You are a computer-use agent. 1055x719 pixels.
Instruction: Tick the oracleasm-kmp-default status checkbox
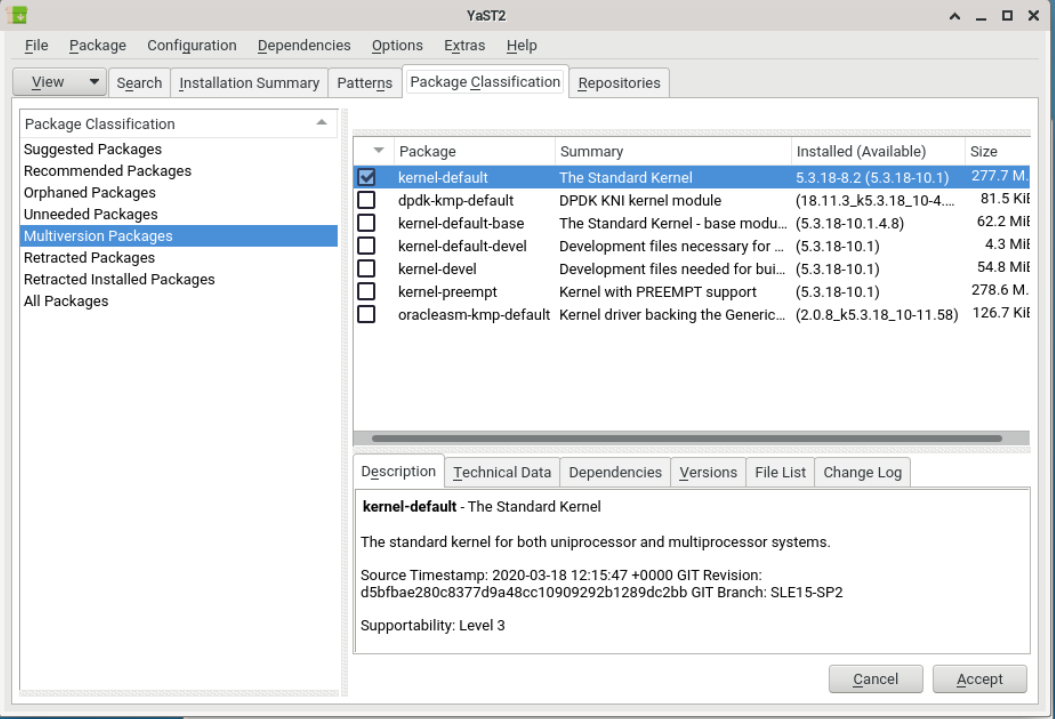pyautogui.click(x=366, y=315)
